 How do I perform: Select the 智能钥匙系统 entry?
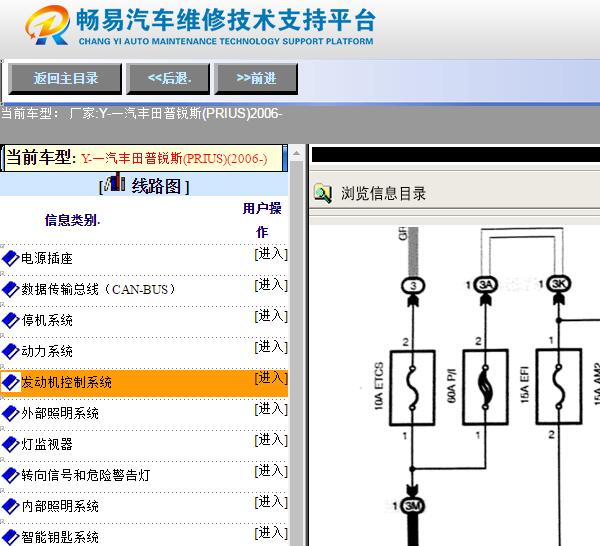click(x=60, y=538)
